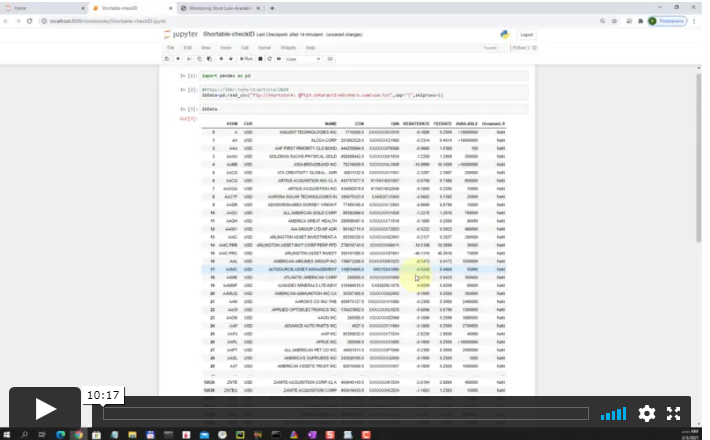Cut the selected cell with scissors icon
The image size is (710, 440).
(x=189, y=59)
